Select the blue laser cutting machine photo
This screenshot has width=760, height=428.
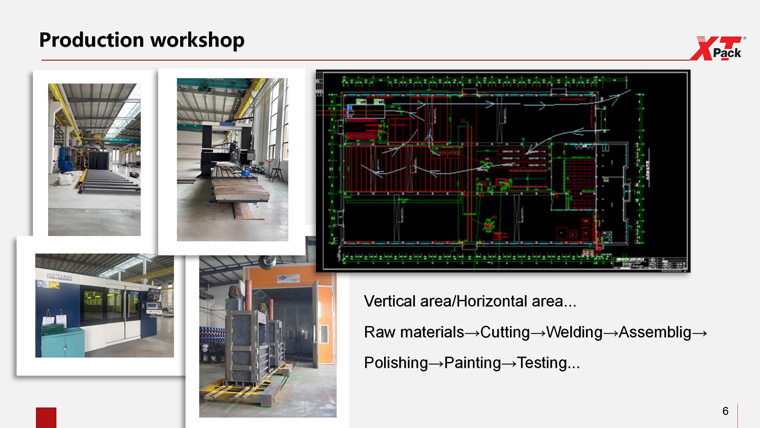[105, 306]
